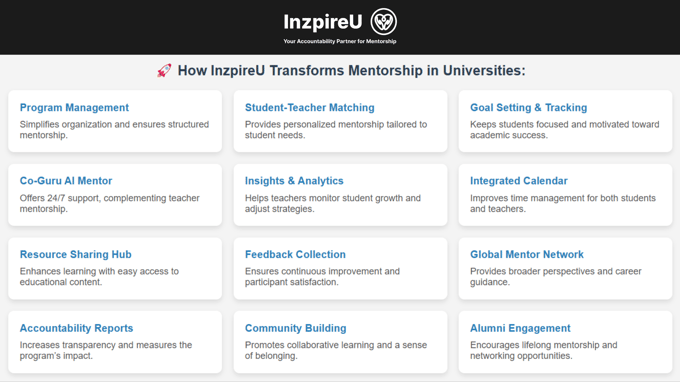680x382 pixels.
Task: Click the rocket emoji icon in heading
Action: [164, 70]
